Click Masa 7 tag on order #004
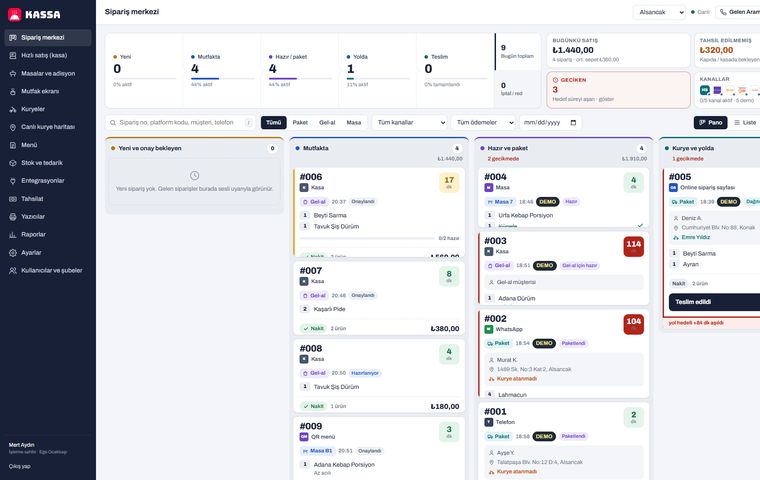 (499, 202)
